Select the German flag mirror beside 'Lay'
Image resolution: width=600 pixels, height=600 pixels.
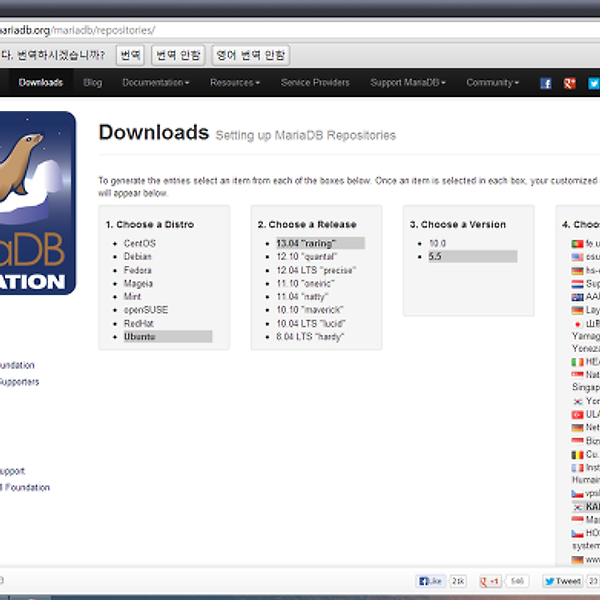coord(577,310)
